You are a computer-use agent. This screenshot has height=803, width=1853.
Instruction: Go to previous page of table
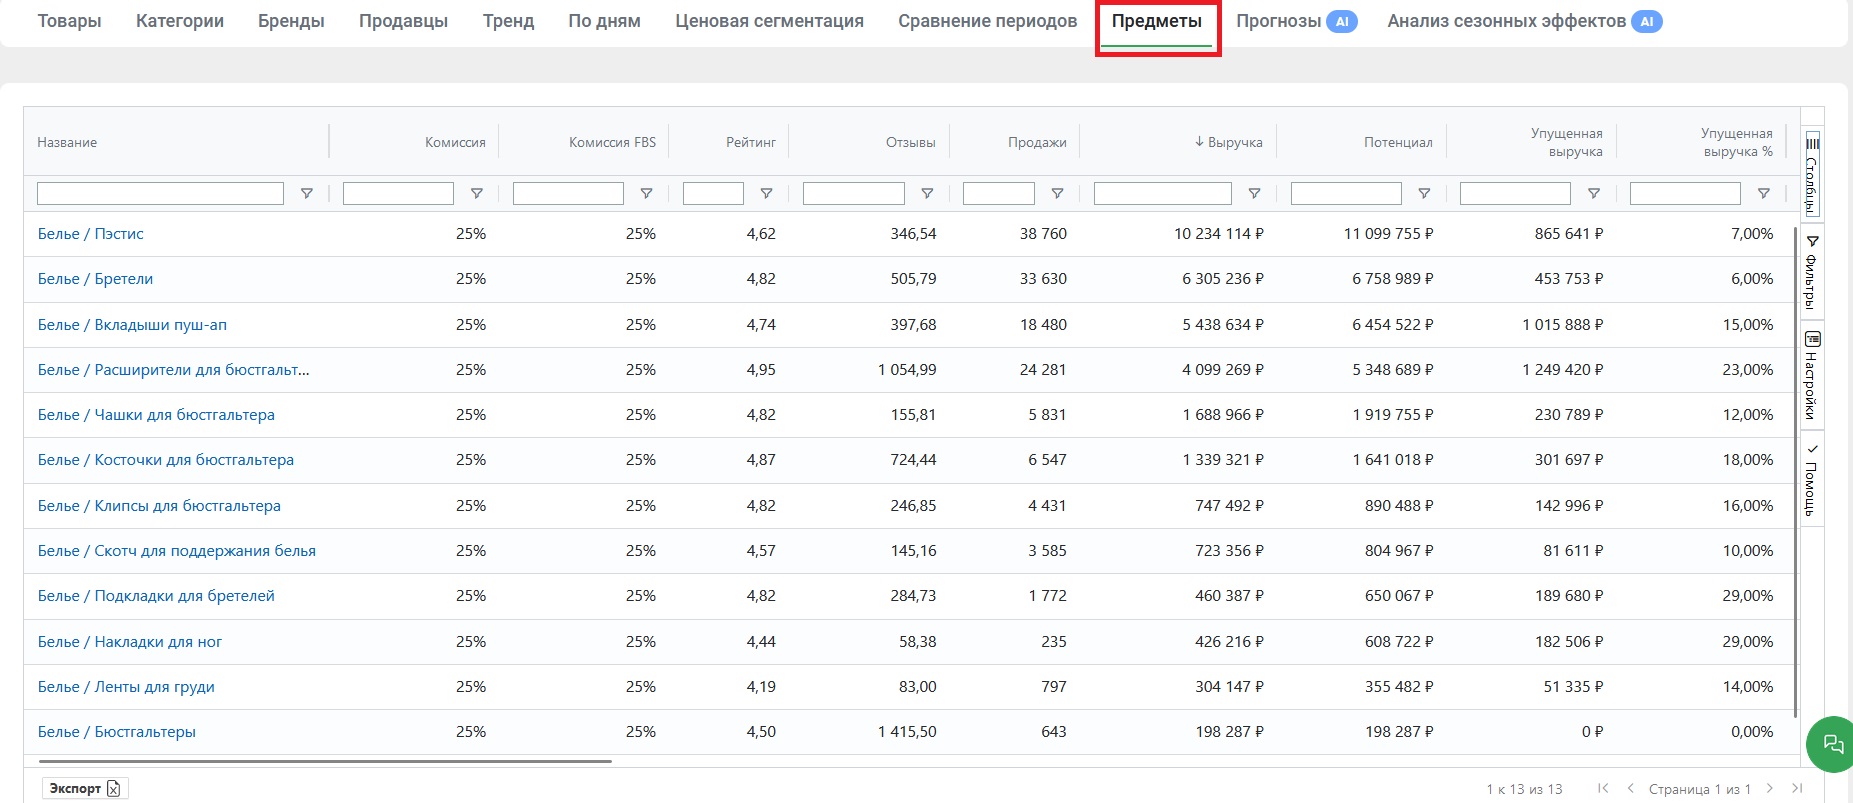pos(1630,788)
